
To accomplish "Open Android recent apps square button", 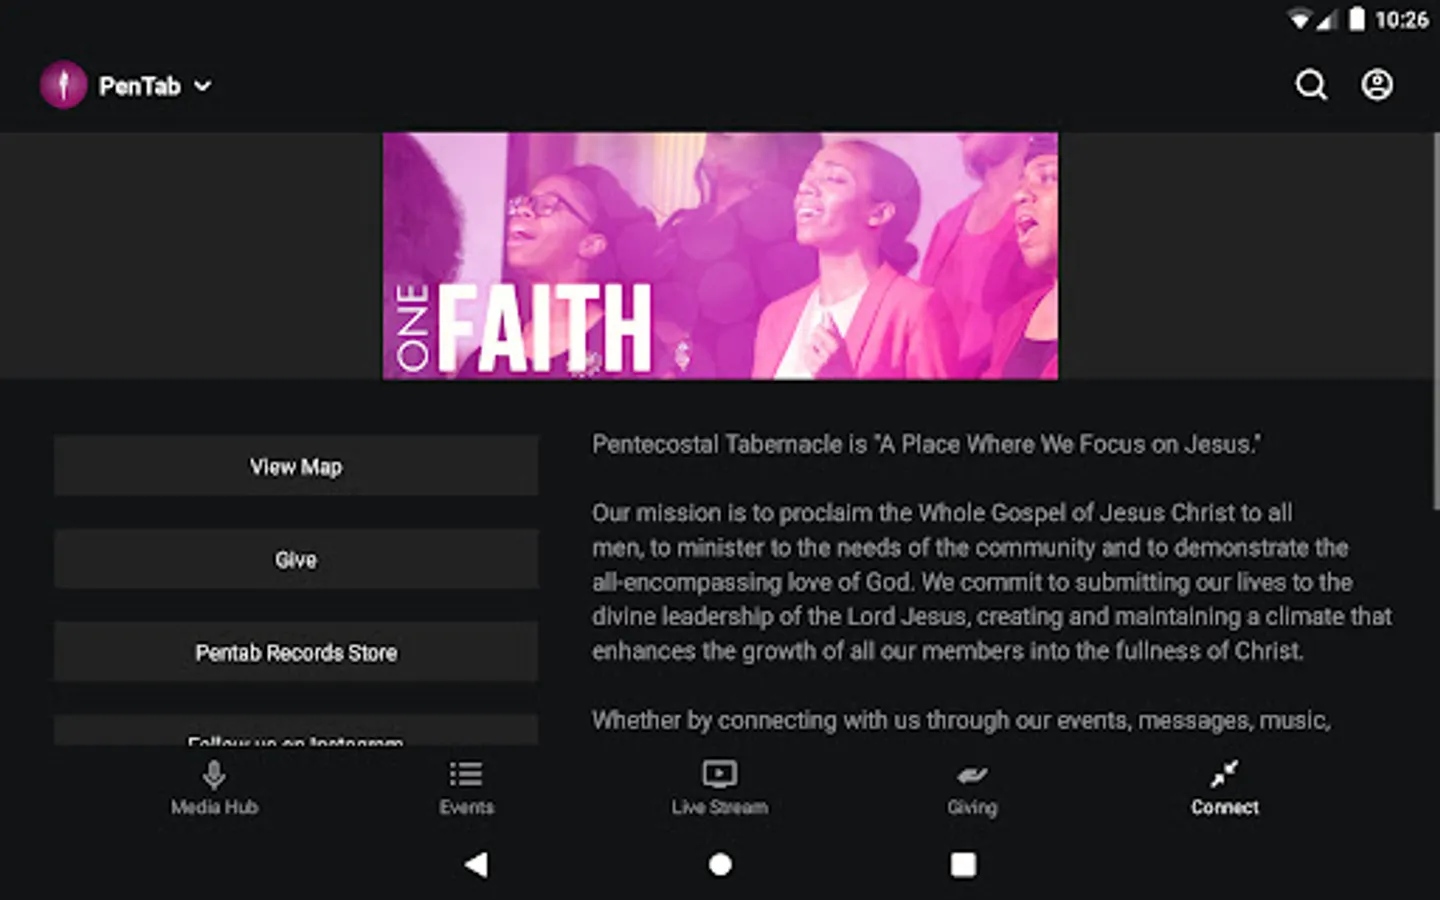I will [x=963, y=864].
